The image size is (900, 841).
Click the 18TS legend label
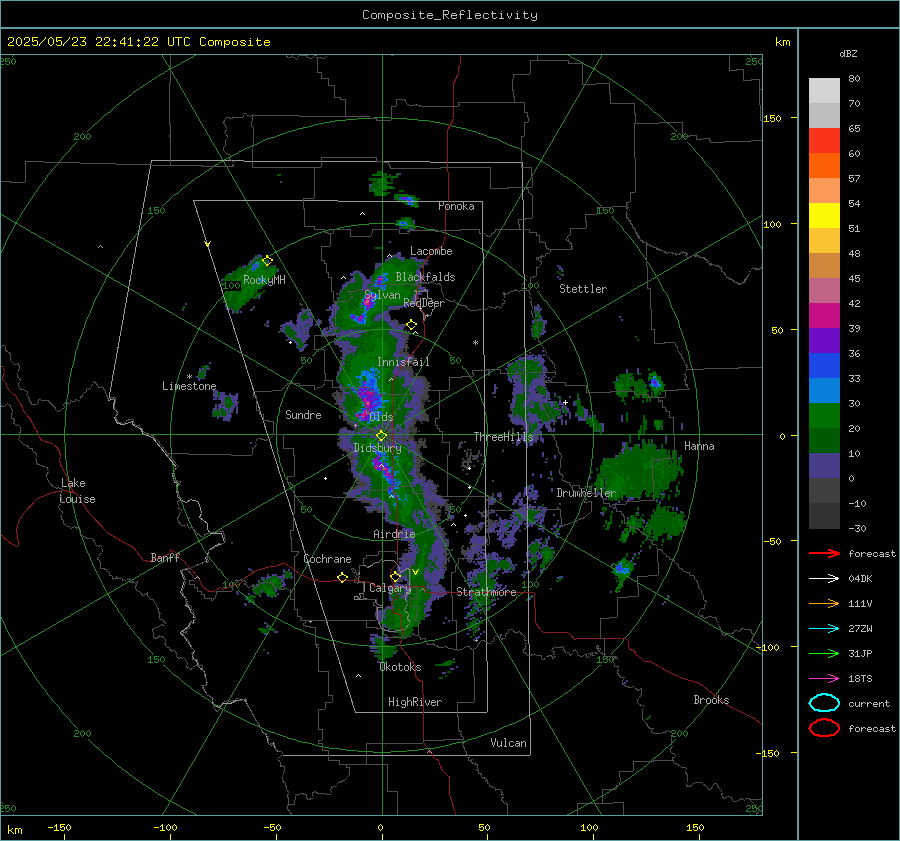(860, 678)
